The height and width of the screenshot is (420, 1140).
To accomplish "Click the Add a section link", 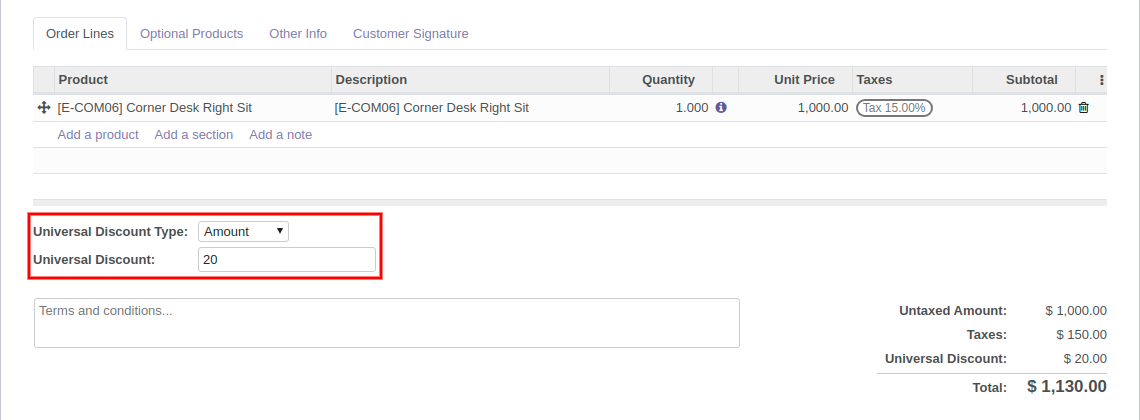I will [194, 135].
